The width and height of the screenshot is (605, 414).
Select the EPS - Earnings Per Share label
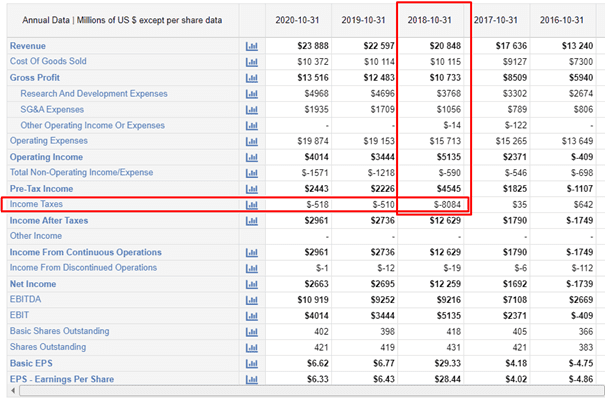tap(61, 379)
